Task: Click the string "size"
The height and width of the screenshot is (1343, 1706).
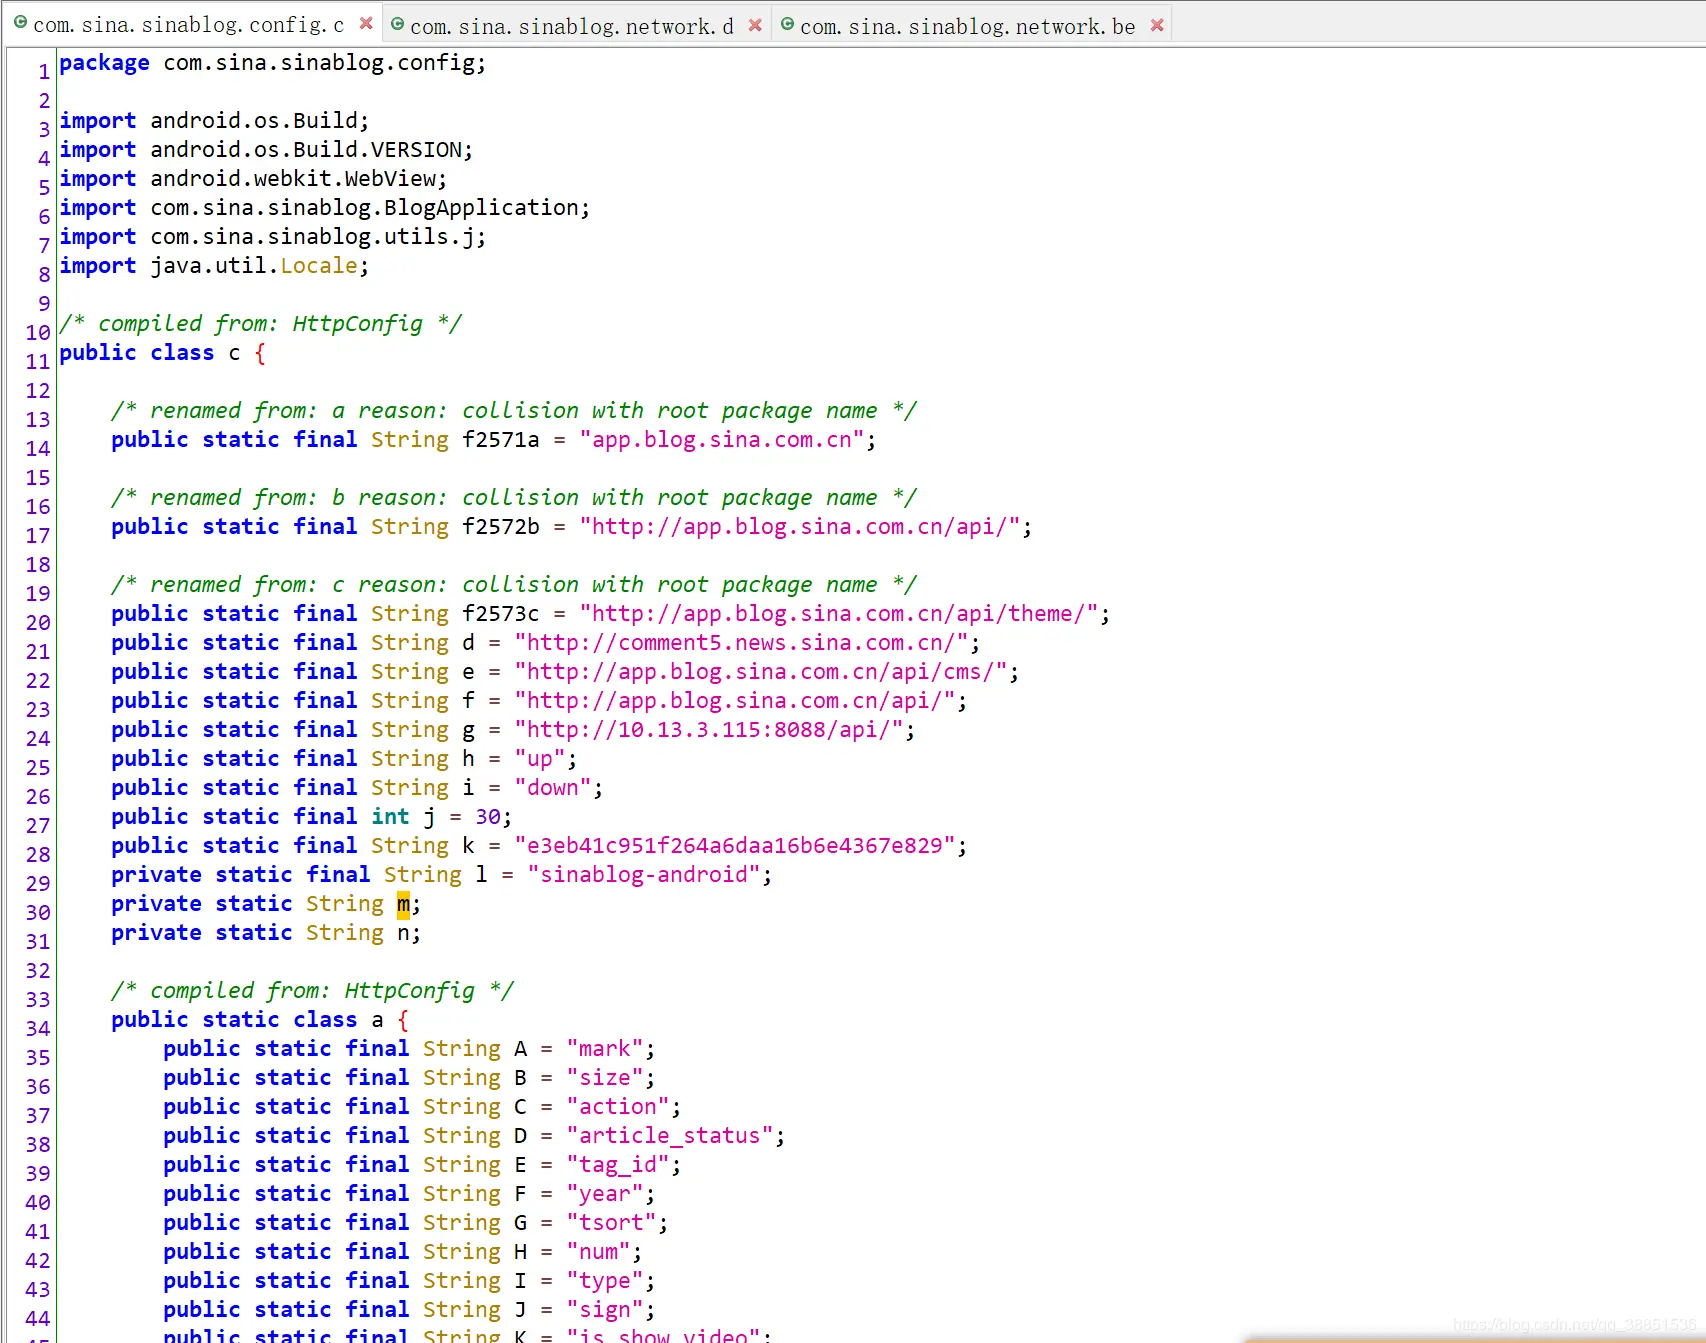Action: (605, 1078)
